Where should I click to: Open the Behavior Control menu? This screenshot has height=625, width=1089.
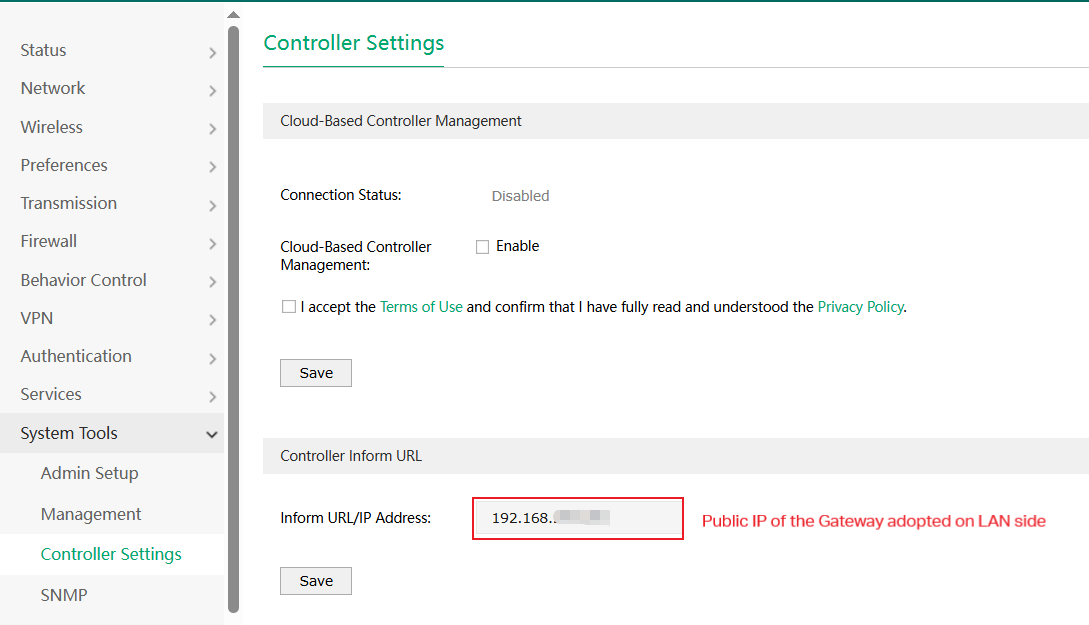[84, 280]
